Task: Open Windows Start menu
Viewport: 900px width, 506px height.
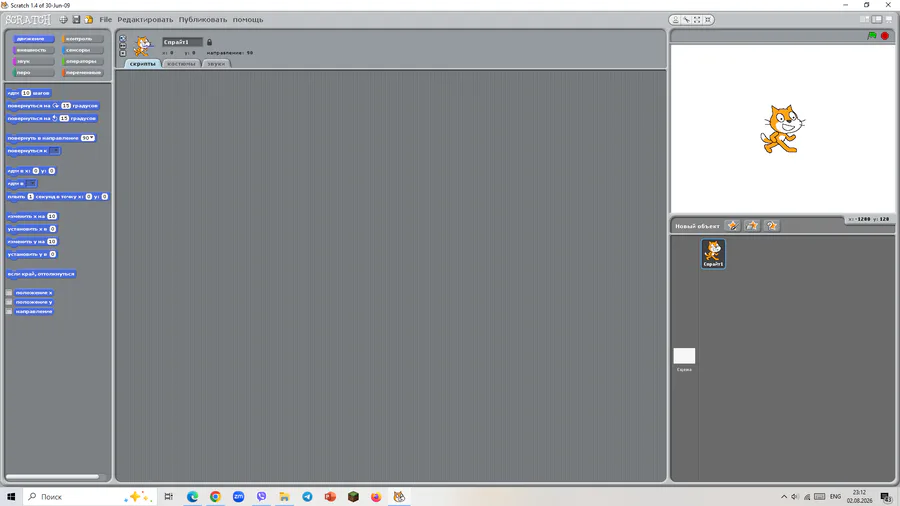Action: click(x=11, y=497)
